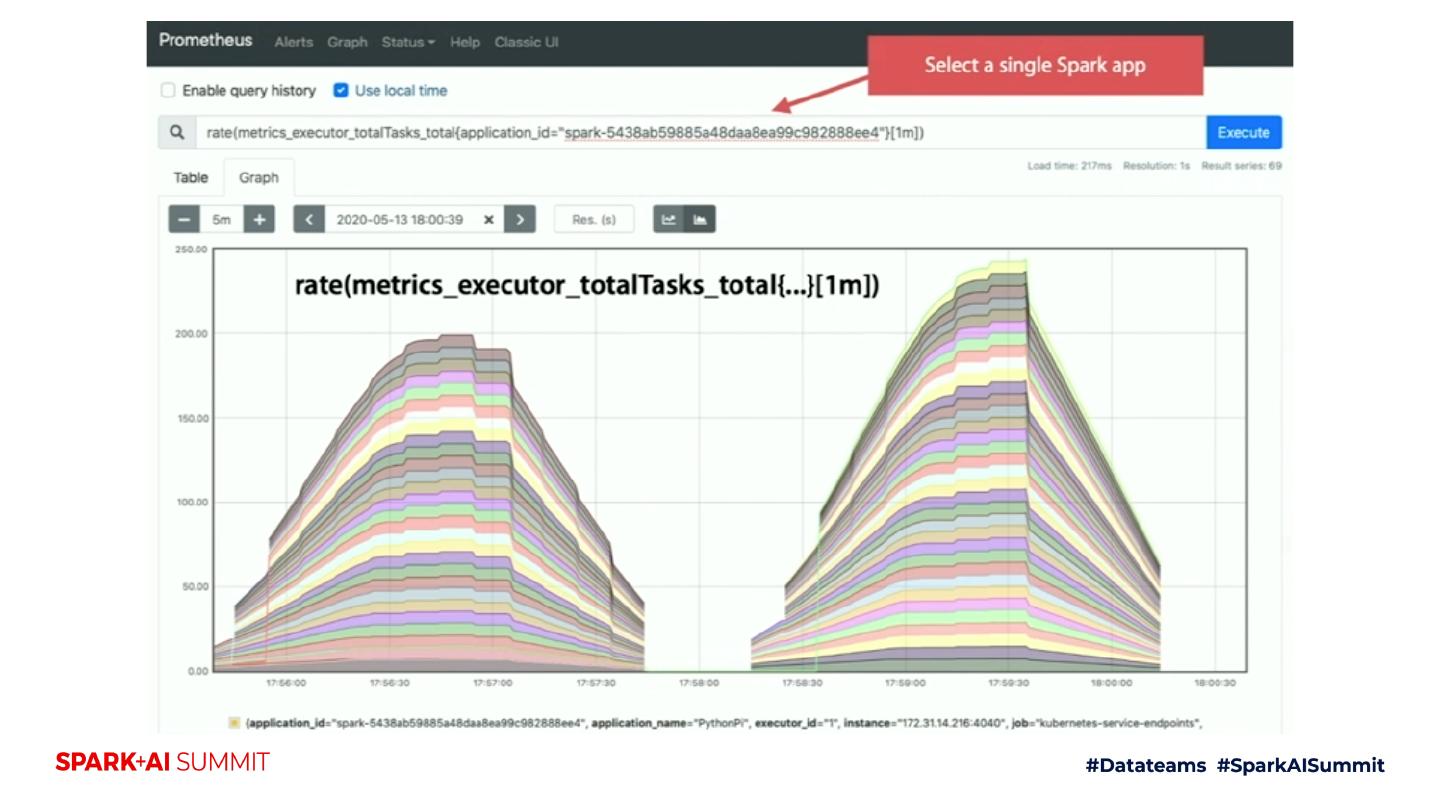
Task: Open the Classic UI link
Action: pos(526,42)
